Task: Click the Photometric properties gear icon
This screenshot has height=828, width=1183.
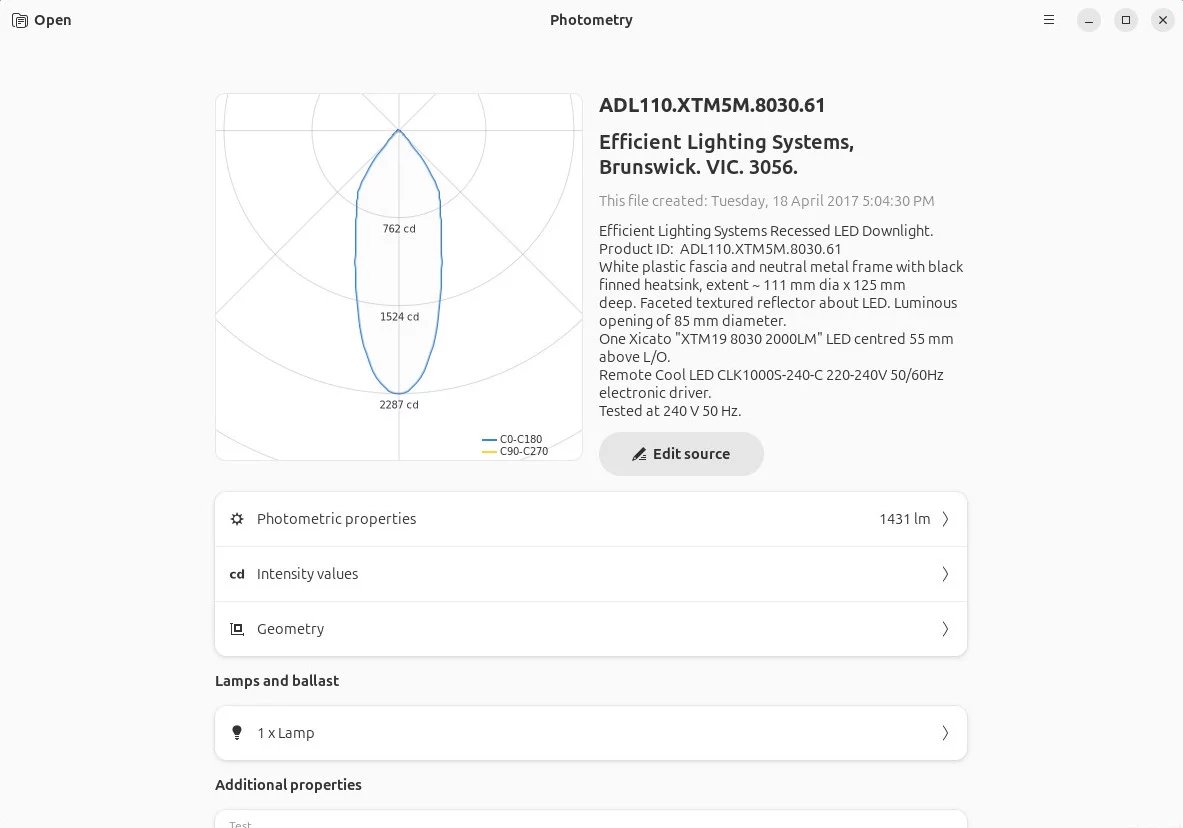Action: tap(237, 519)
